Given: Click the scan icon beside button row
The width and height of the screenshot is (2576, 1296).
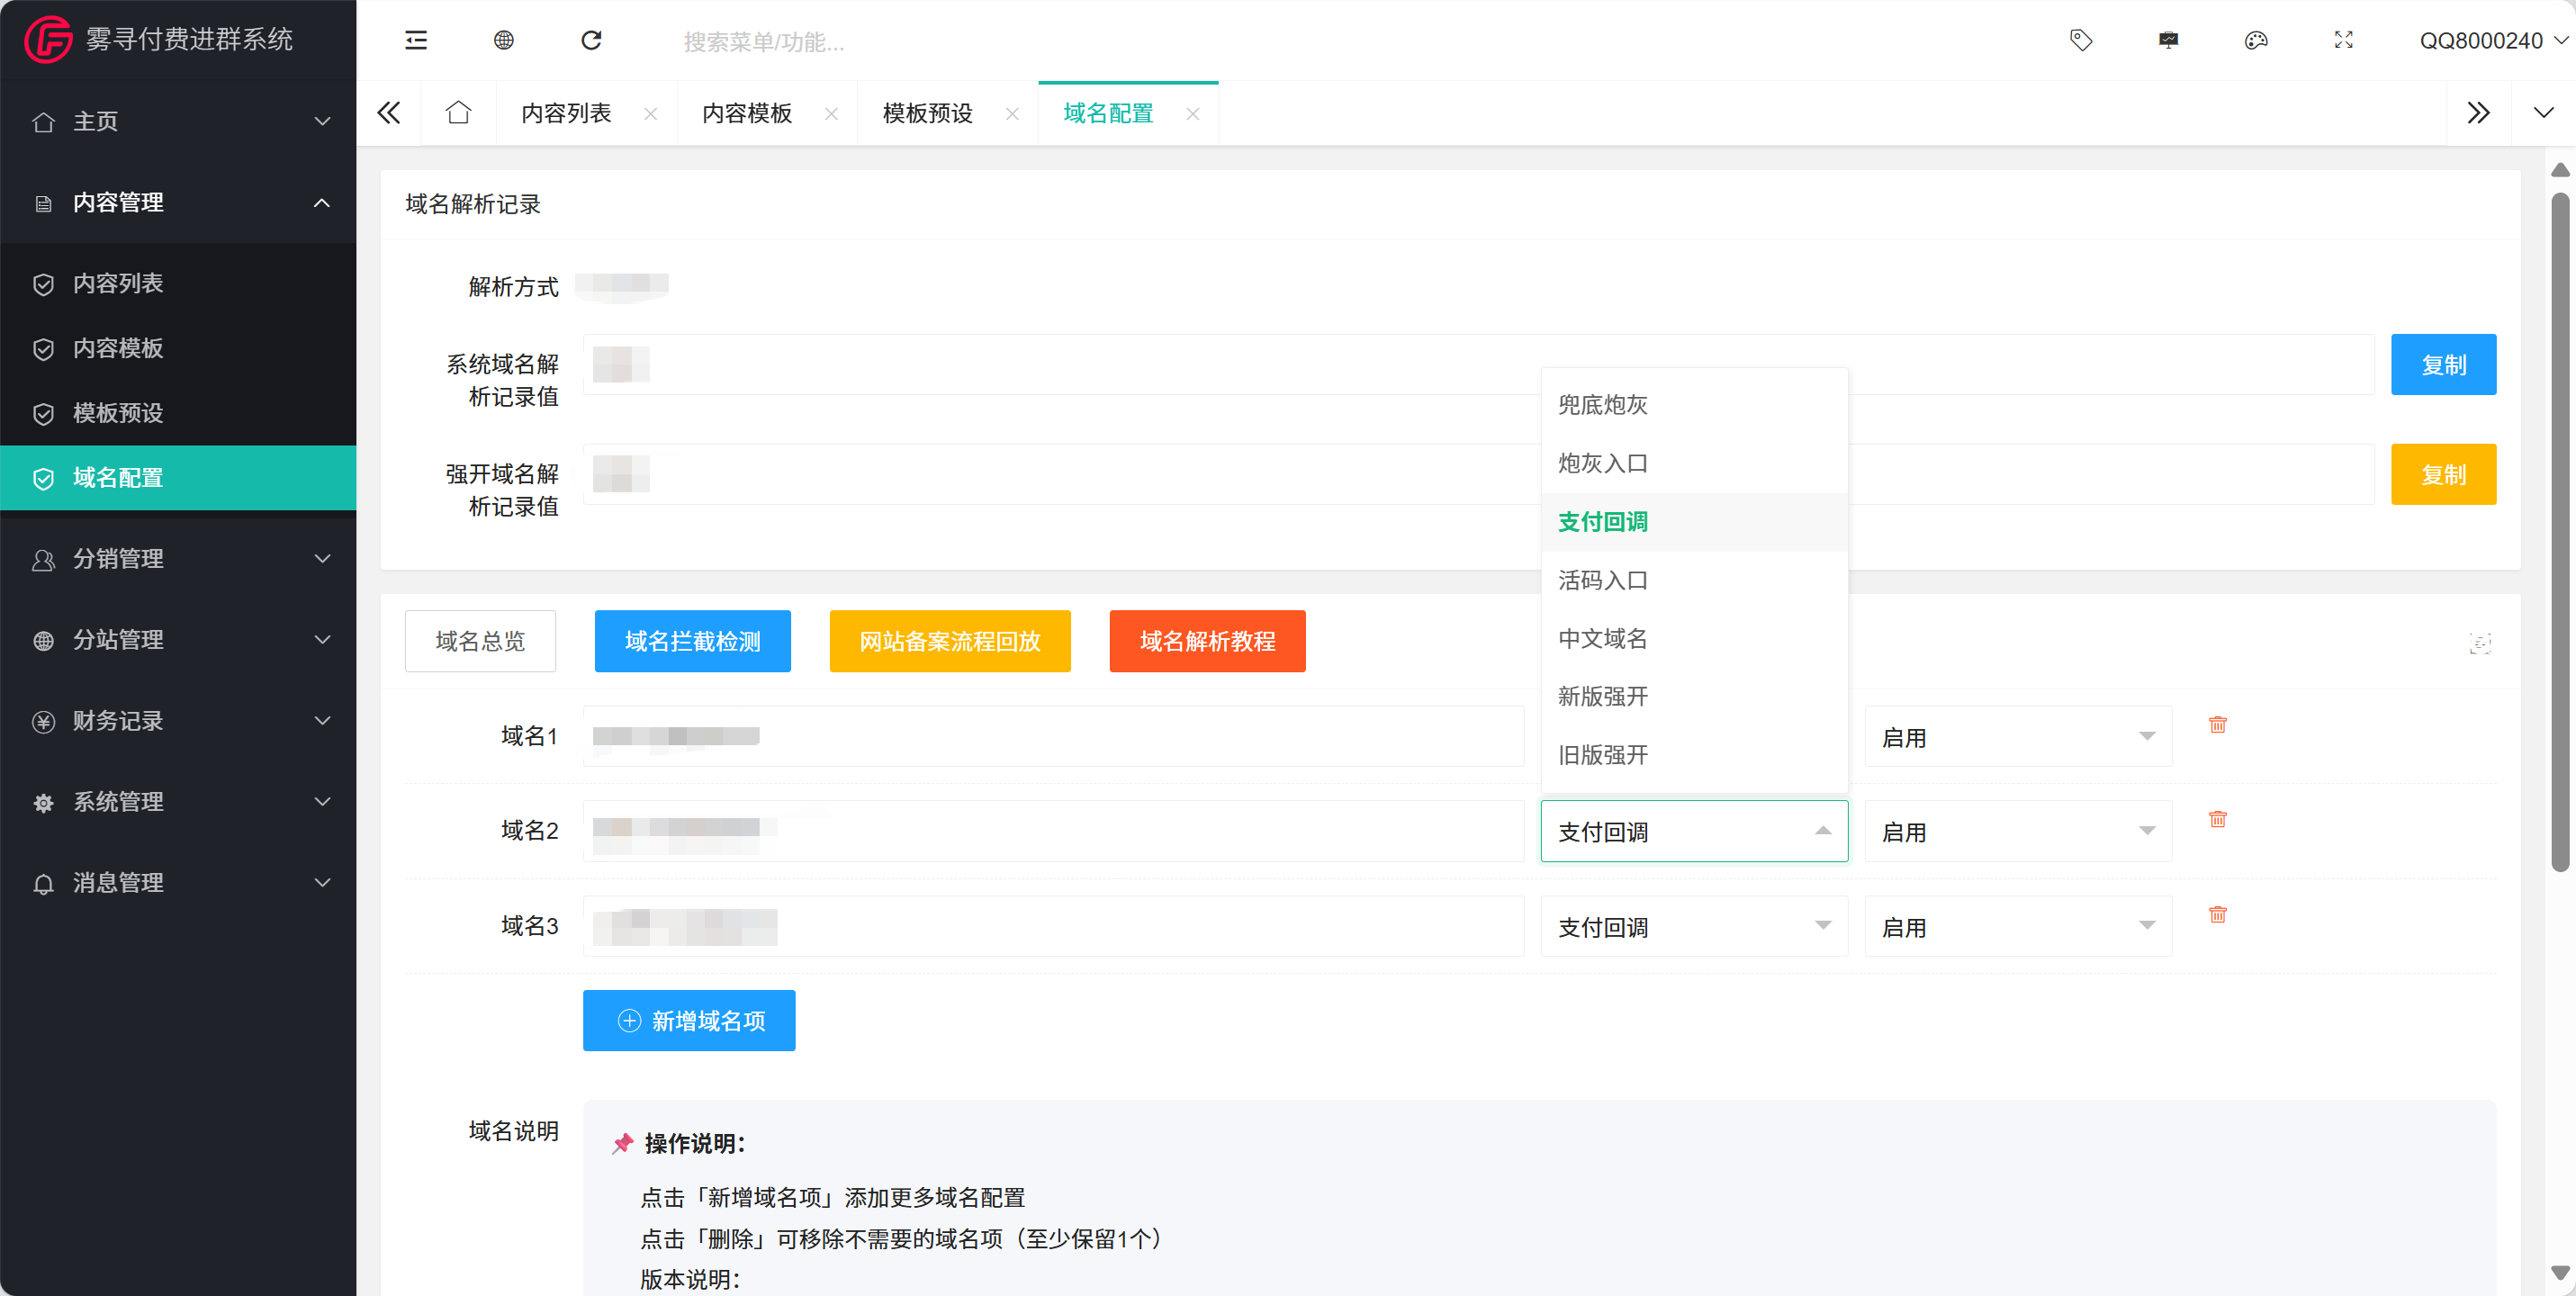Looking at the screenshot, I should coord(2480,643).
